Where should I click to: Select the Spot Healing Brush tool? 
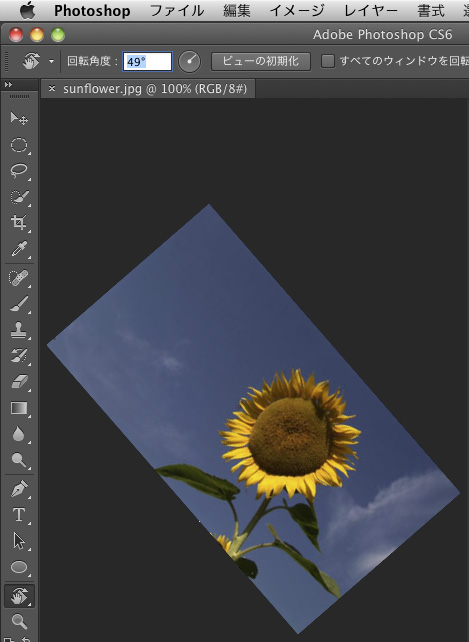click(x=19, y=278)
